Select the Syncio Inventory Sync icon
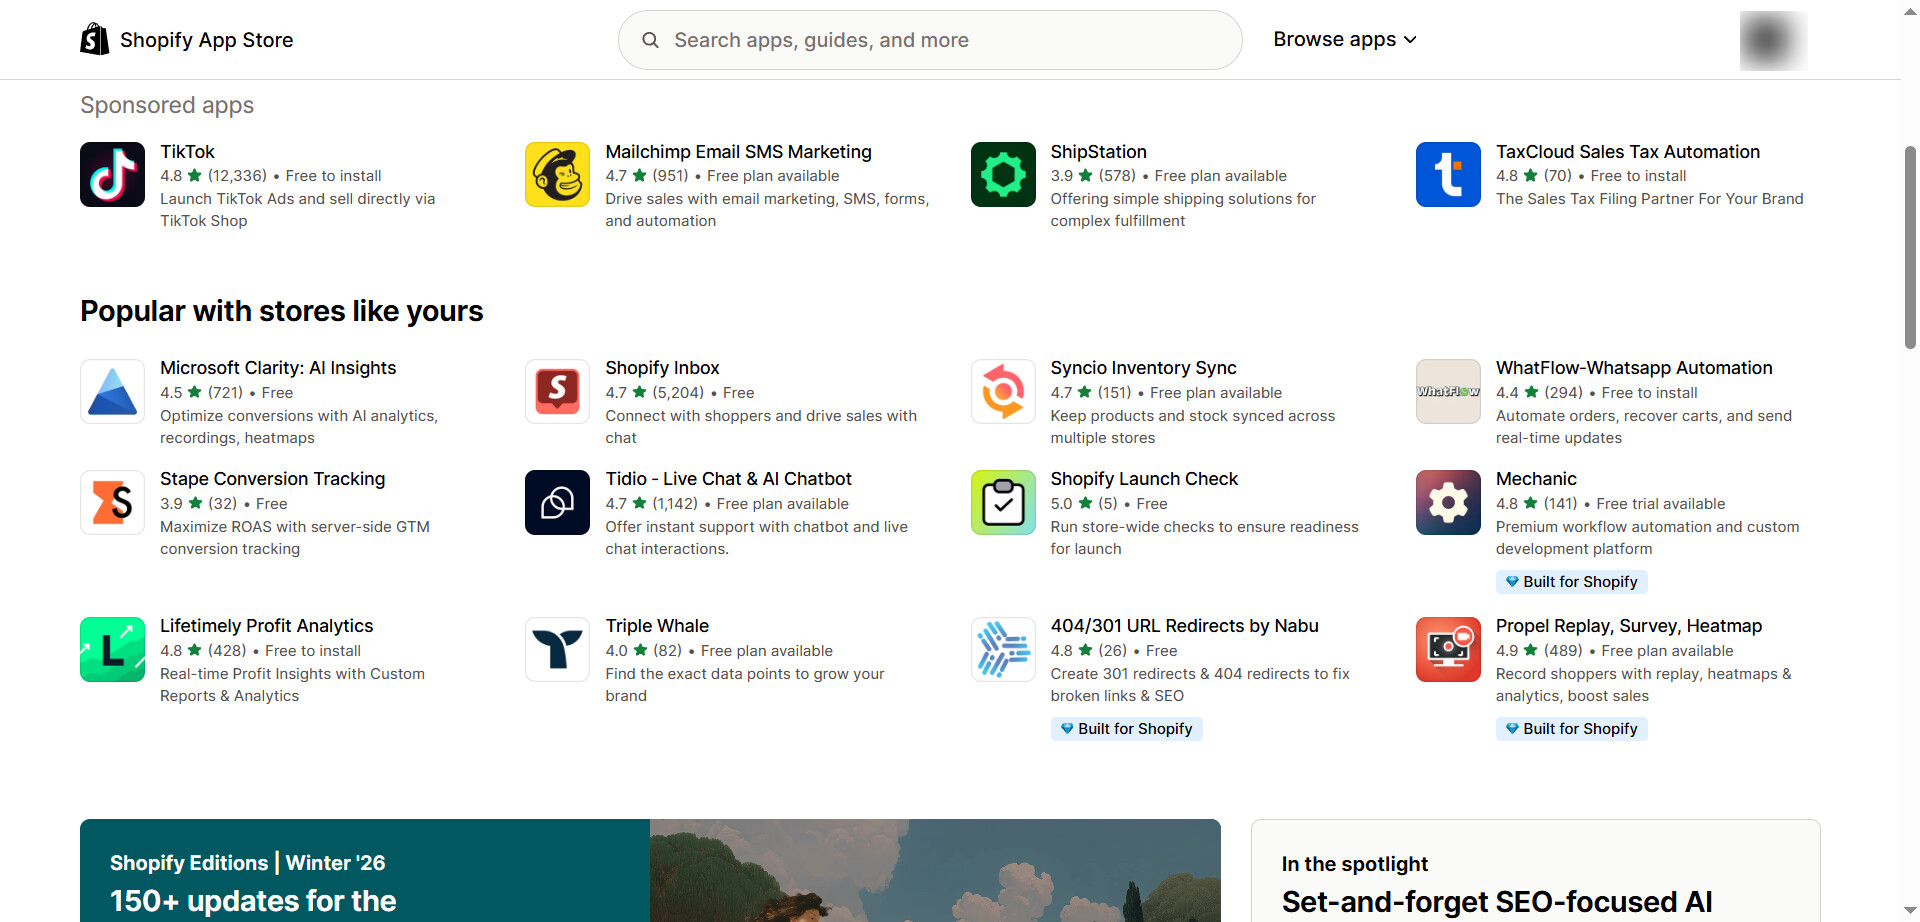The image size is (1920, 922). pyautogui.click(x=1003, y=391)
